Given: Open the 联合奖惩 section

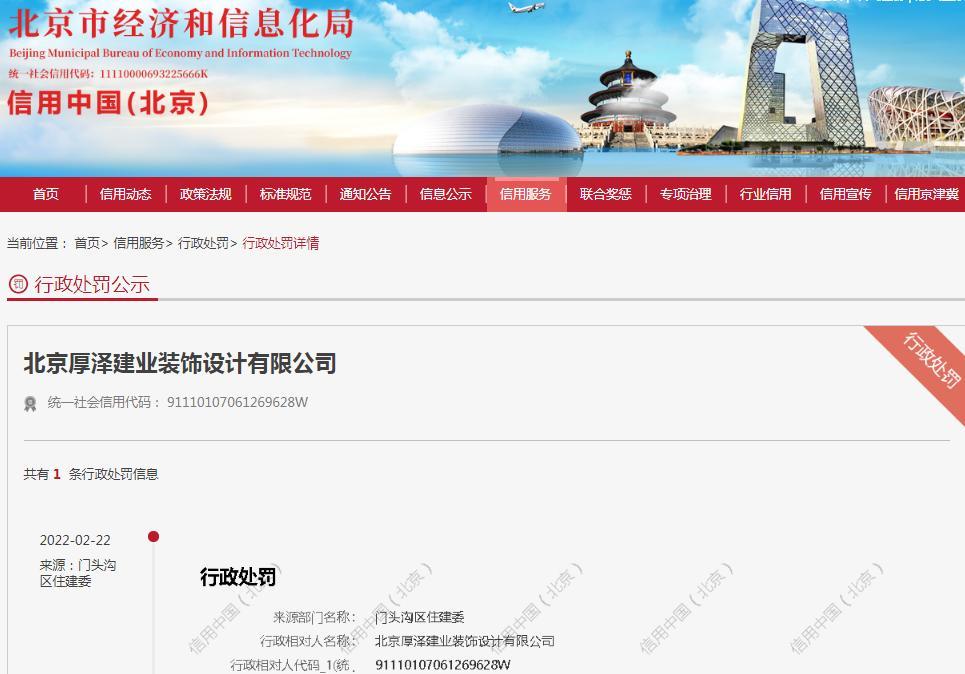Looking at the screenshot, I should (x=606, y=194).
